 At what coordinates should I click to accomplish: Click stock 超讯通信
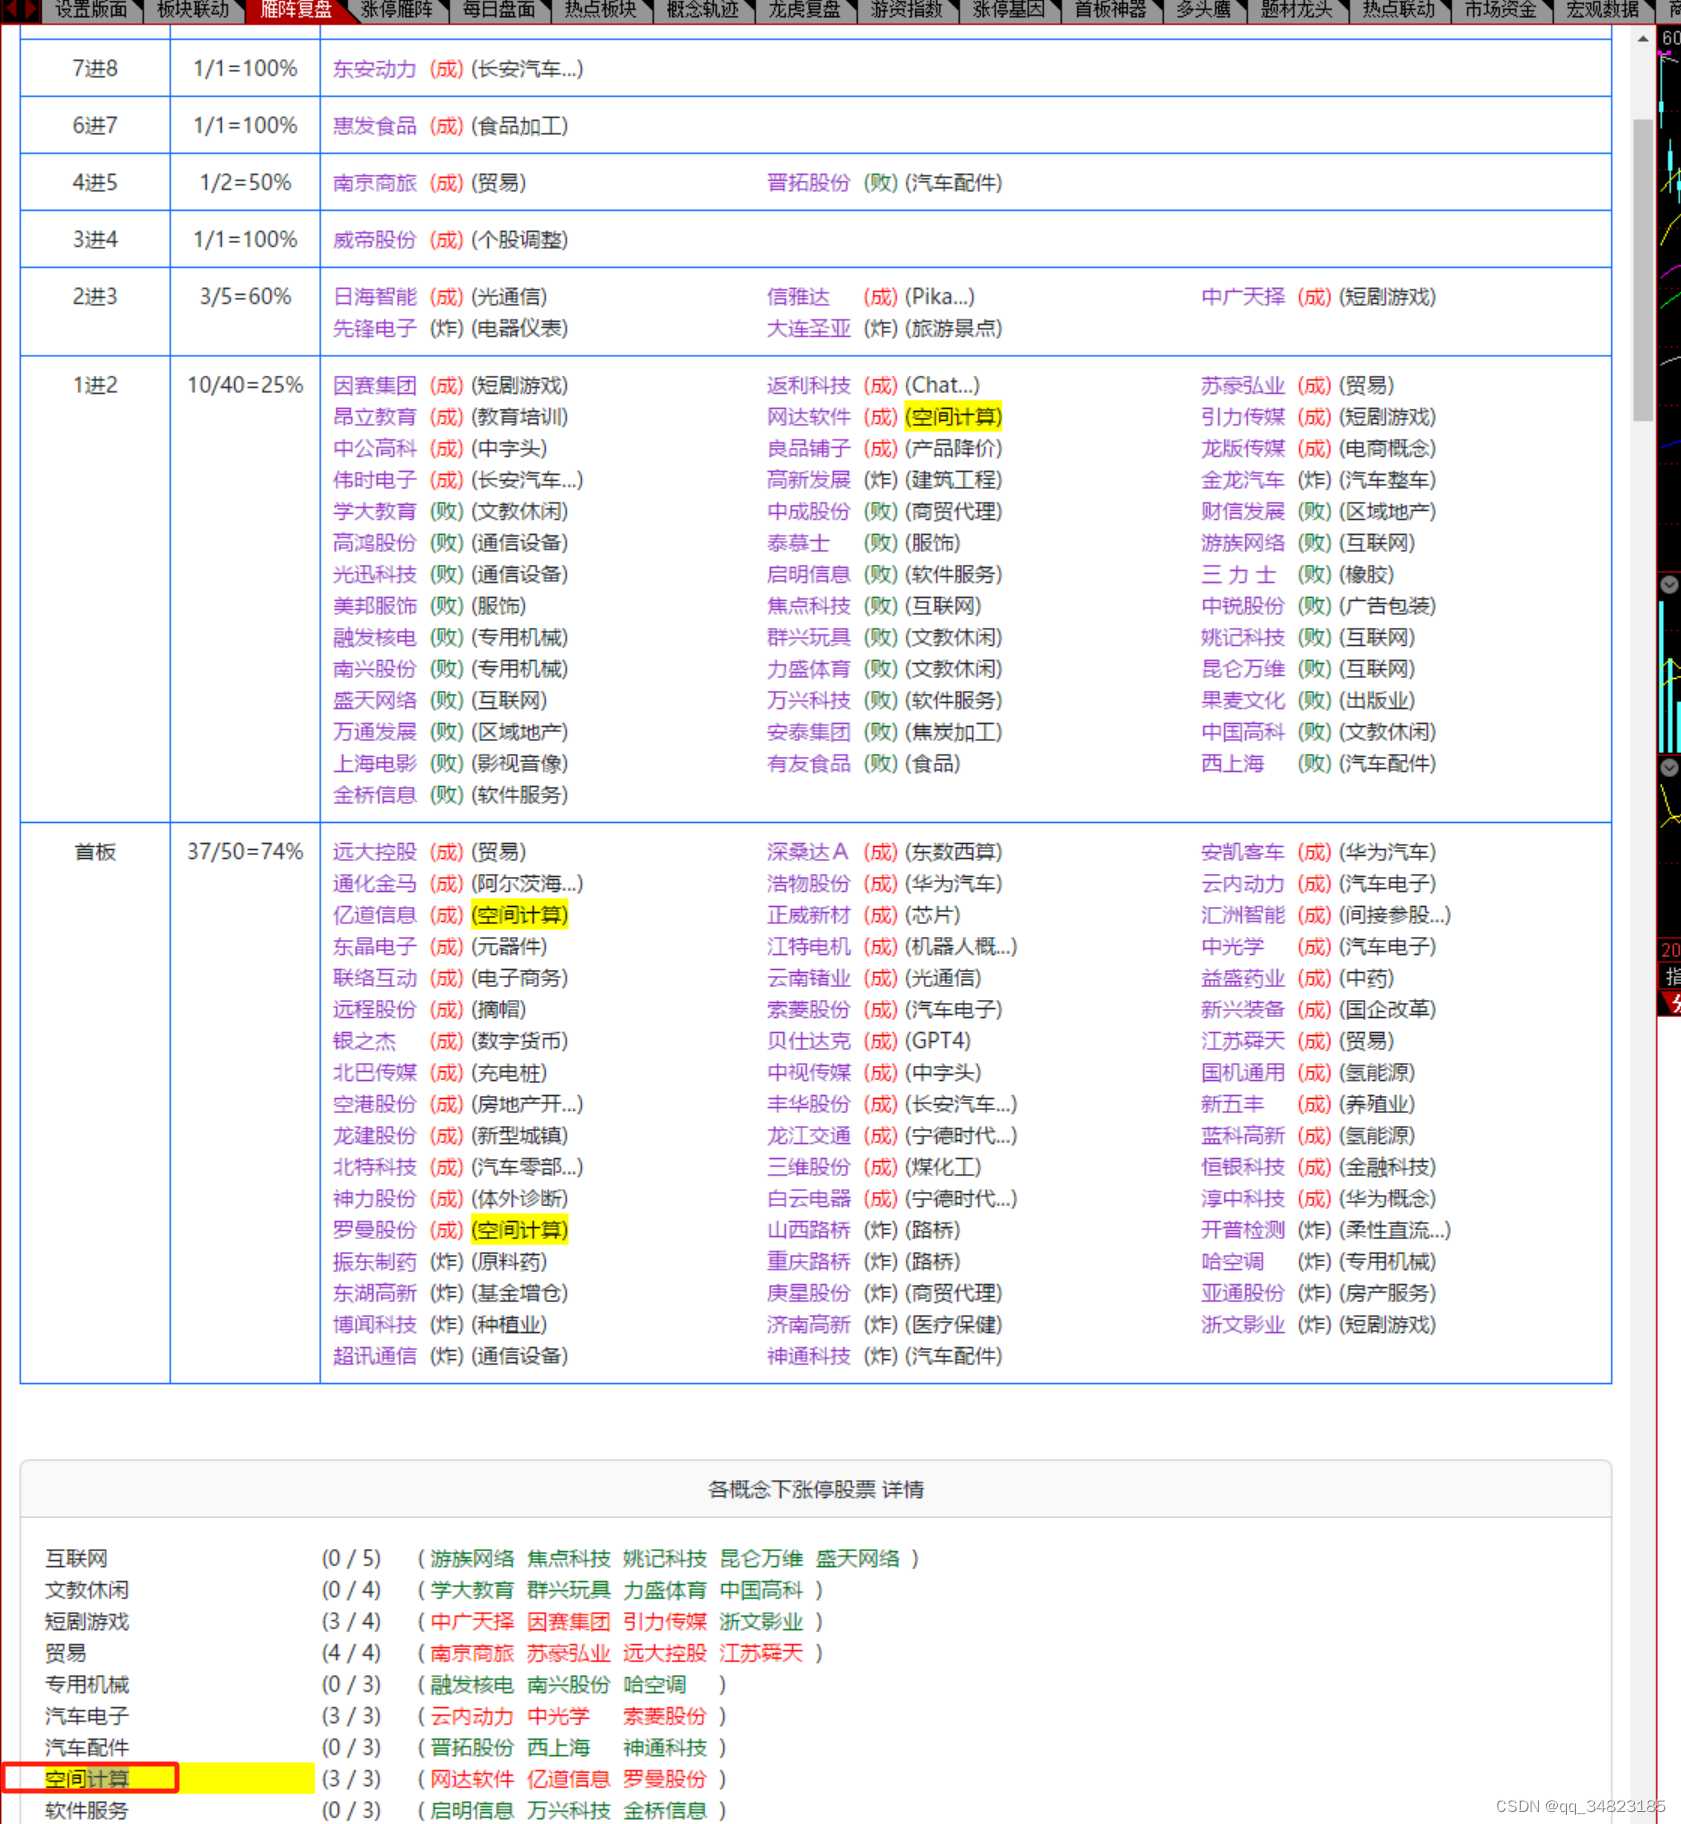375,1357
